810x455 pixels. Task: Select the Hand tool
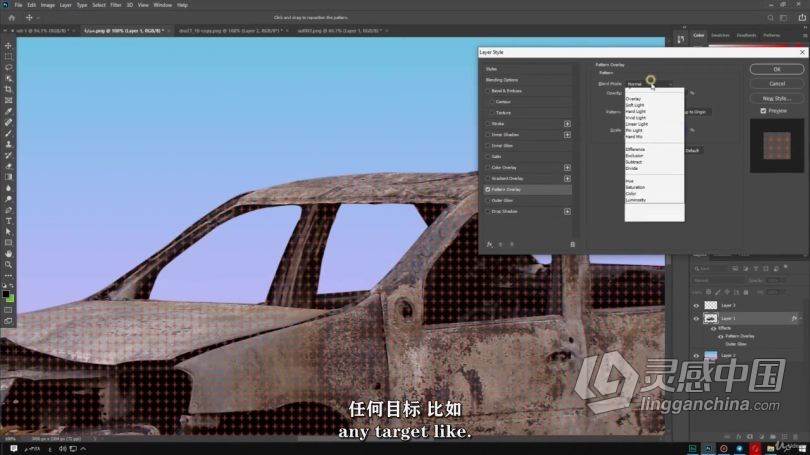8,254
